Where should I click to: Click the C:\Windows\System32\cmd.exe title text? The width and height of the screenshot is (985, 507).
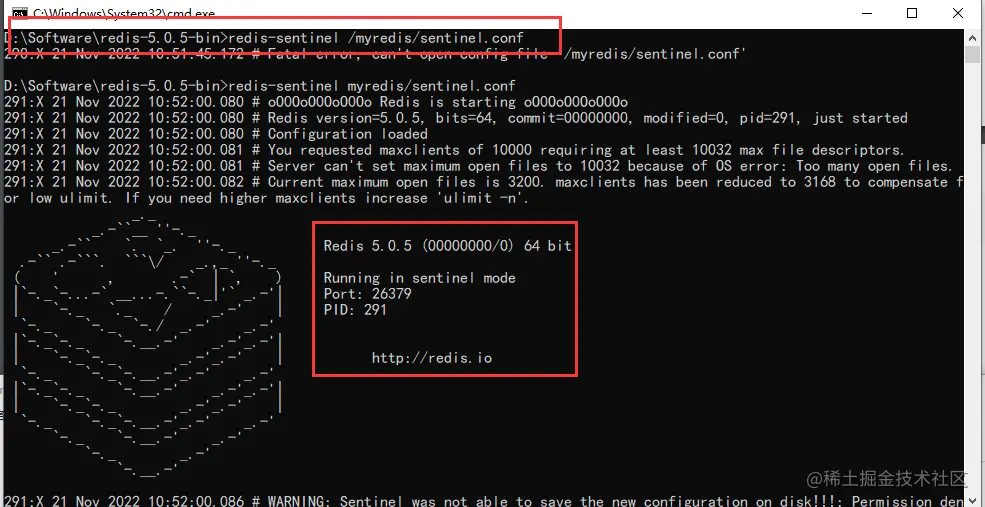[x=124, y=13]
